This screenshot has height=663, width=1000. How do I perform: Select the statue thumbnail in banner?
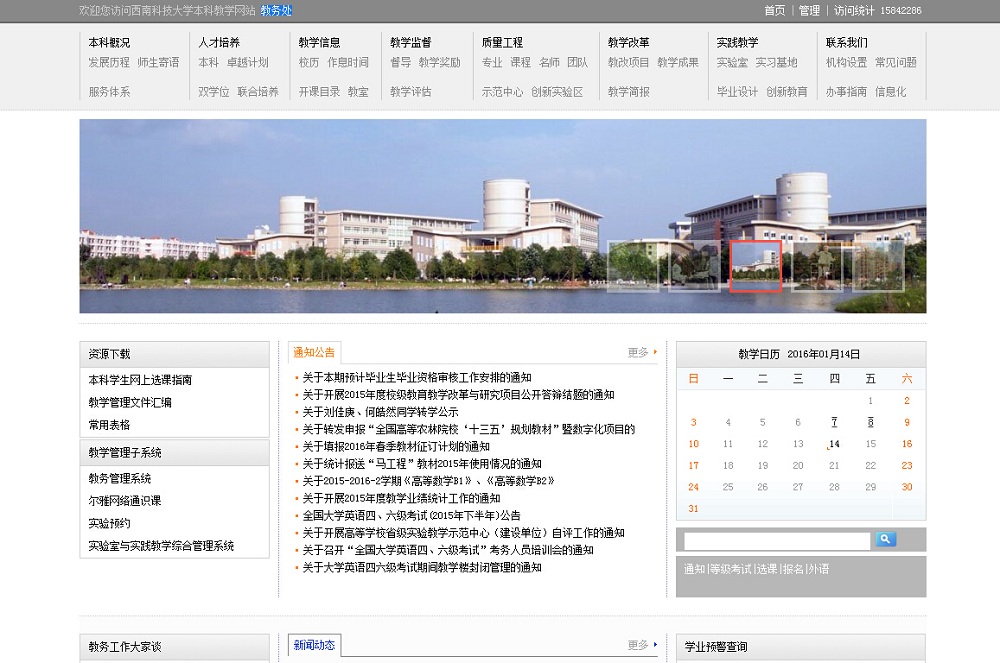[x=817, y=267]
